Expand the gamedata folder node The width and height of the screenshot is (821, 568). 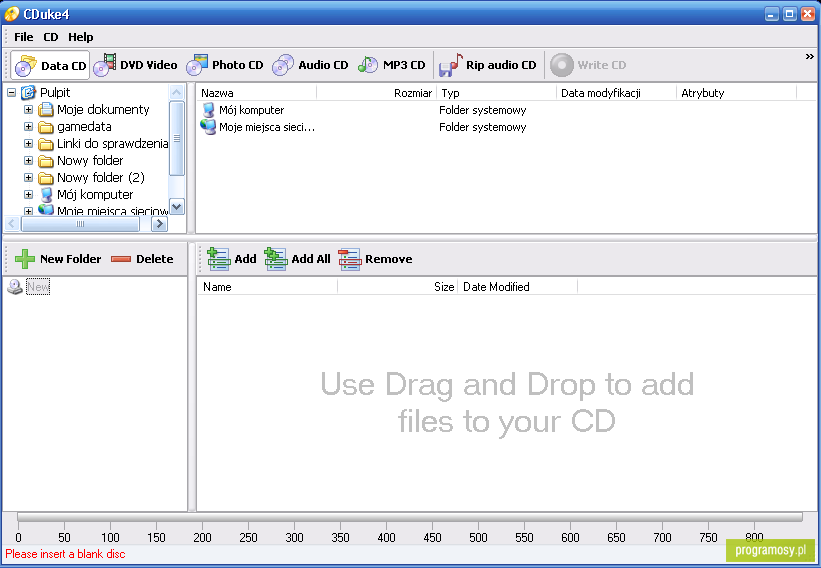coord(28,127)
